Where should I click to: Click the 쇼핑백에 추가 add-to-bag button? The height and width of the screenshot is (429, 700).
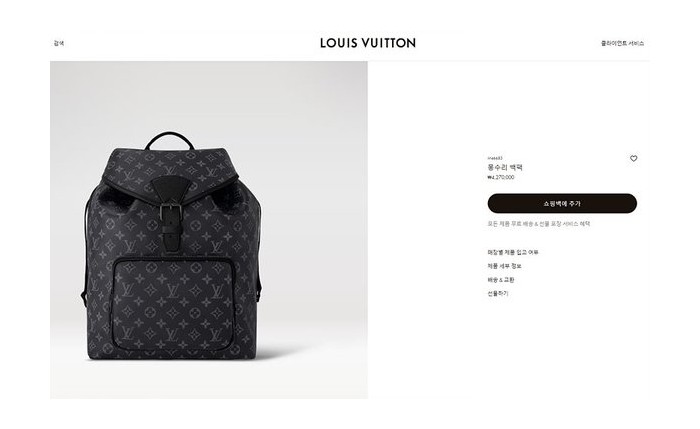tap(562, 203)
